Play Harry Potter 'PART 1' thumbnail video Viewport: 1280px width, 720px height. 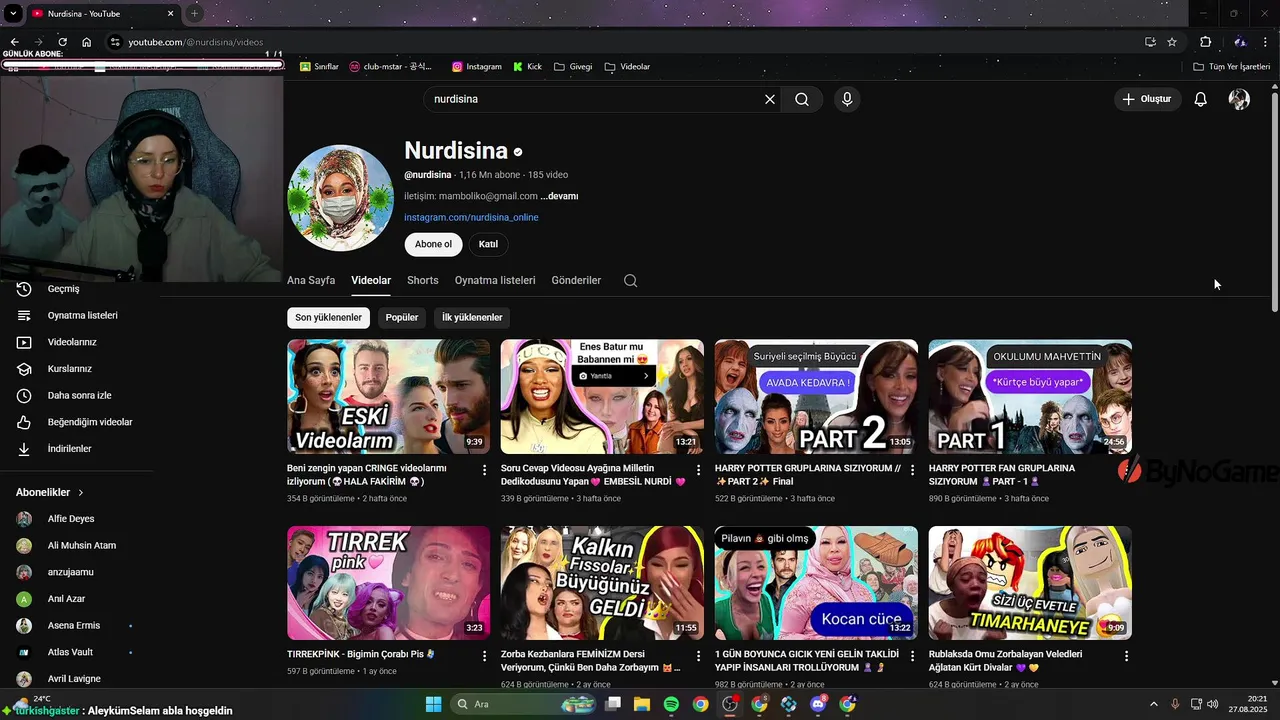click(x=1030, y=396)
